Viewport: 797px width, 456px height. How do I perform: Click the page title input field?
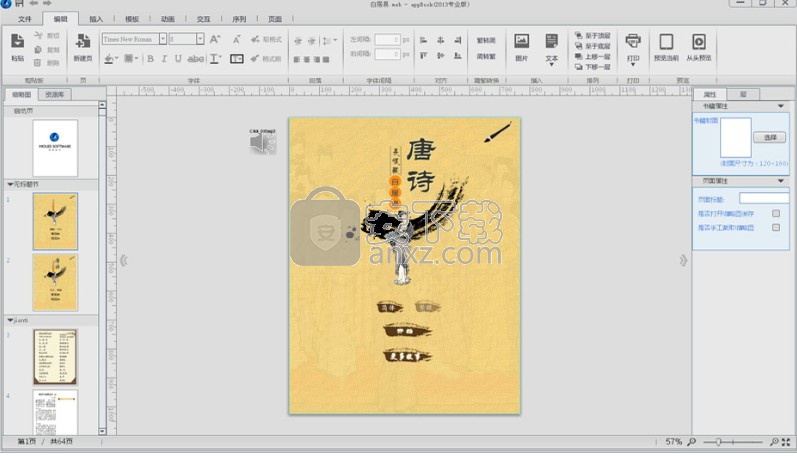click(x=764, y=199)
